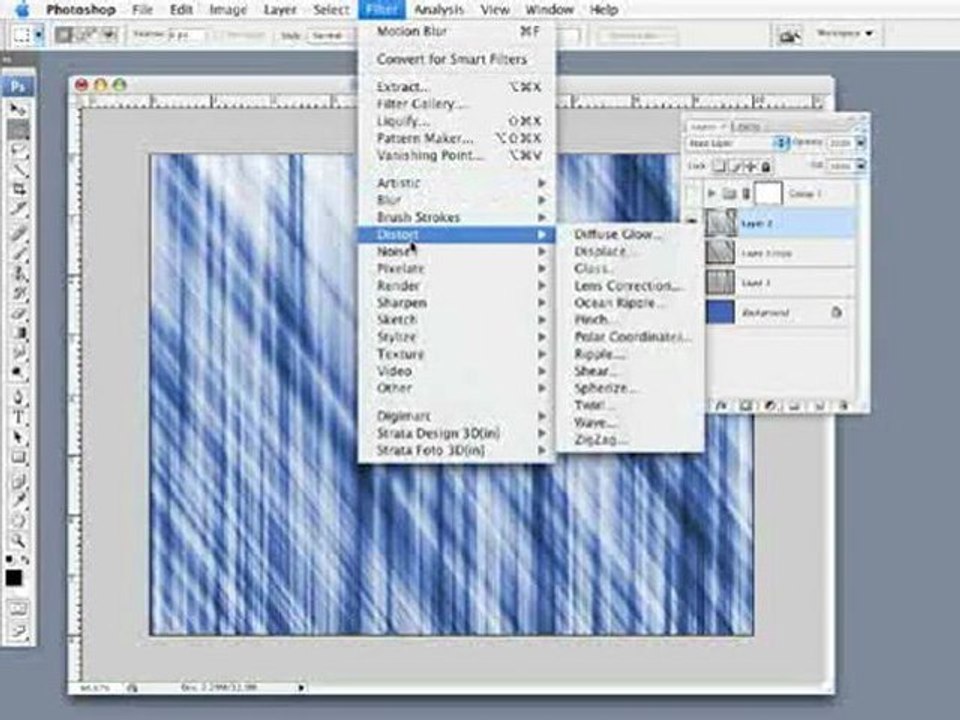The height and width of the screenshot is (720, 960).
Task: Toggle Layer 2 visibility eye
Action: point(693,223)
